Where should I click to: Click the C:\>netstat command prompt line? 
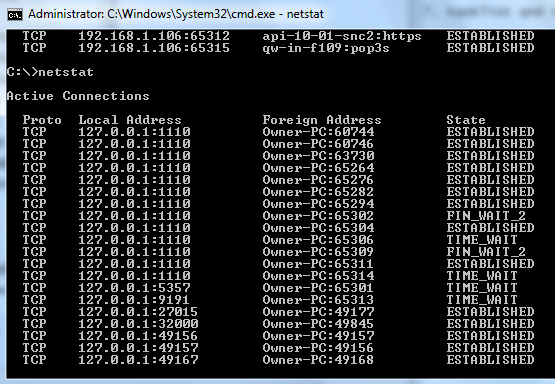click(50, 72)
